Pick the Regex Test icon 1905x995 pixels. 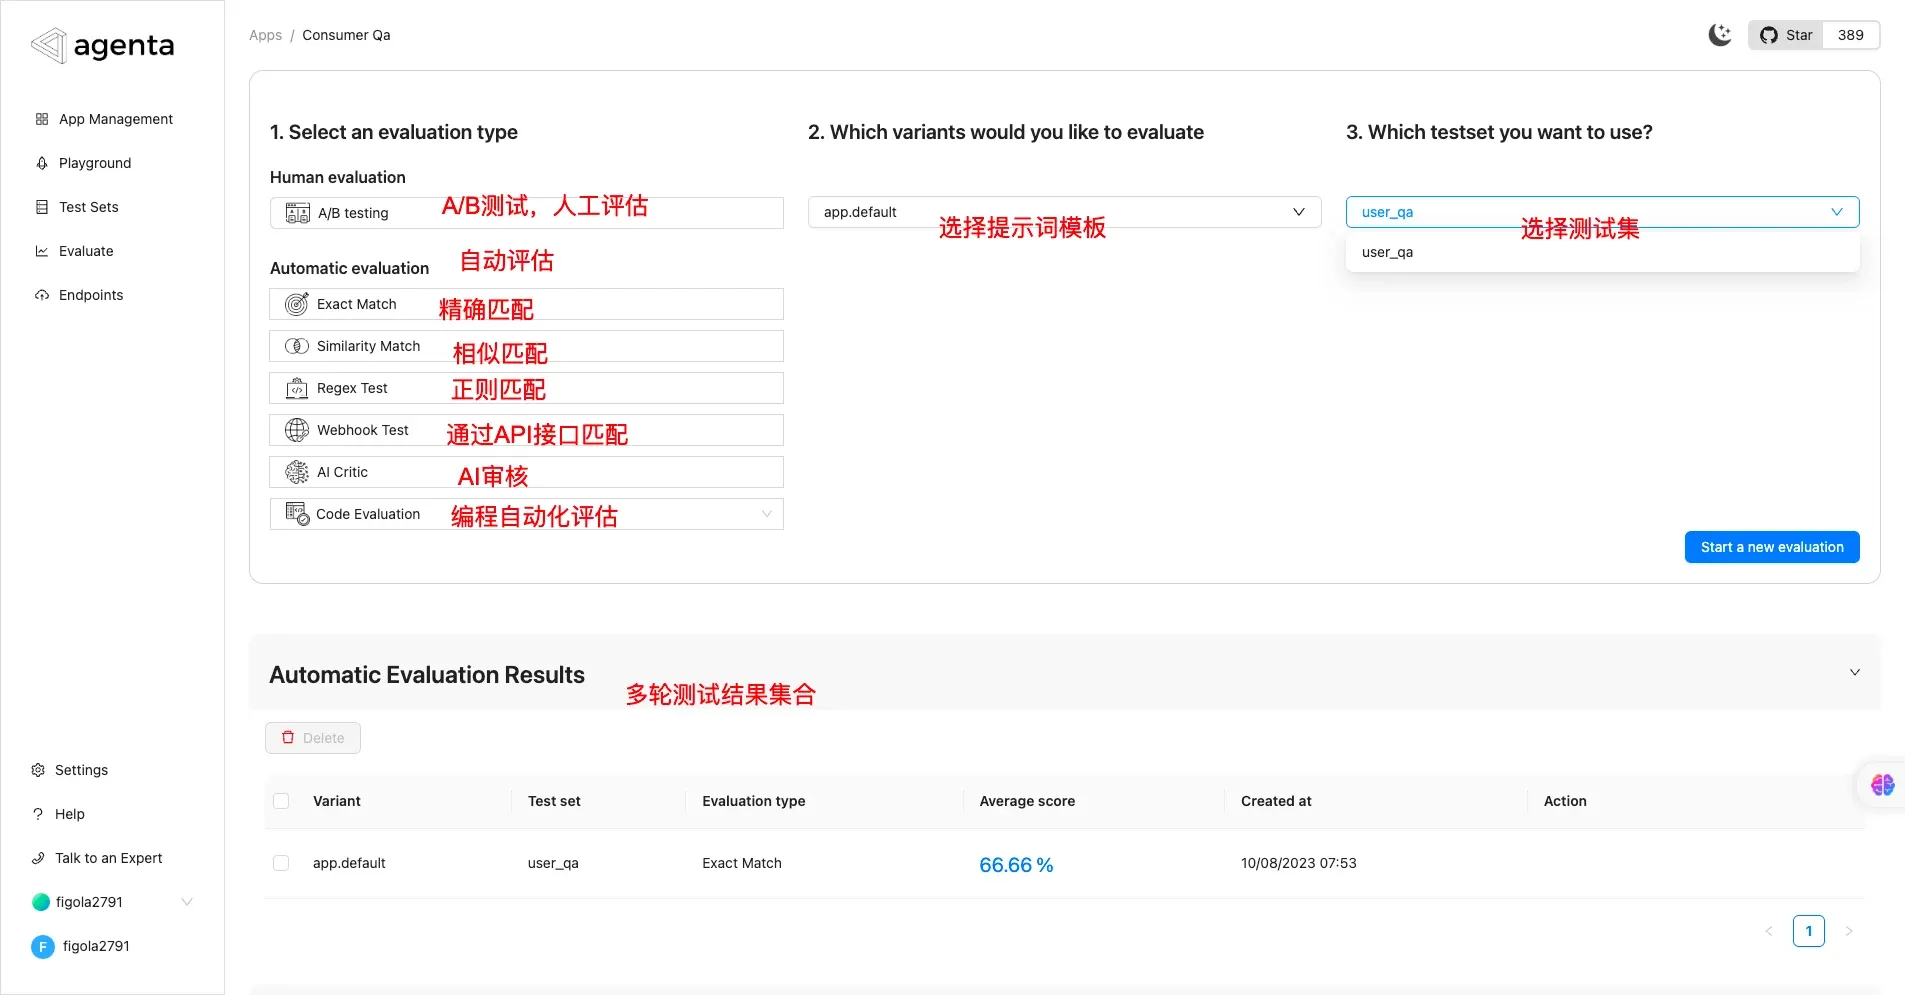tap(297, 388)
